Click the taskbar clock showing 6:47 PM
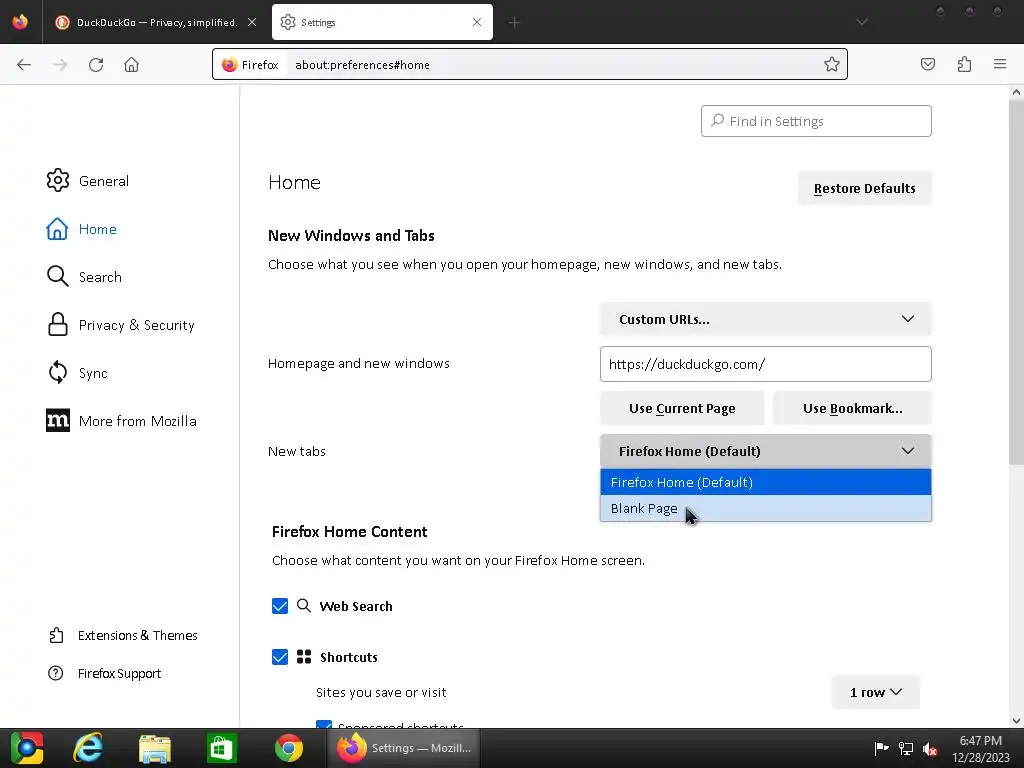Viewport: 1024px width, 768px height. pos(980,741)
